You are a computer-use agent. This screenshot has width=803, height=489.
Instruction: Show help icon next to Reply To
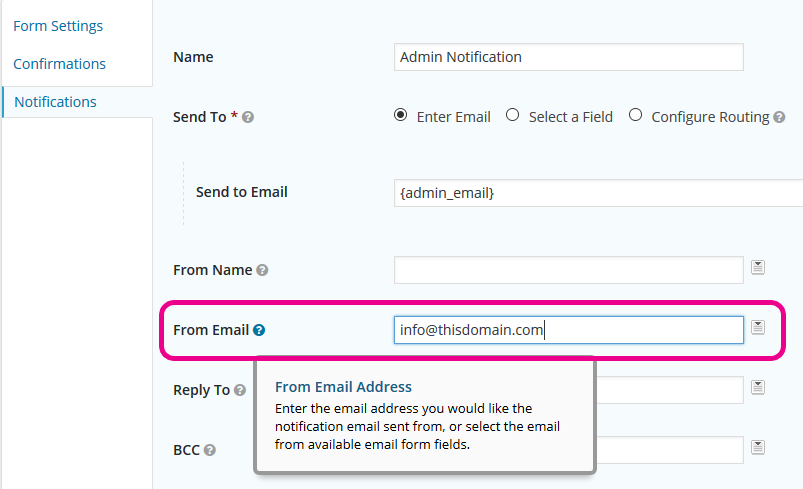pyautogui.click(x=240, y=390)
